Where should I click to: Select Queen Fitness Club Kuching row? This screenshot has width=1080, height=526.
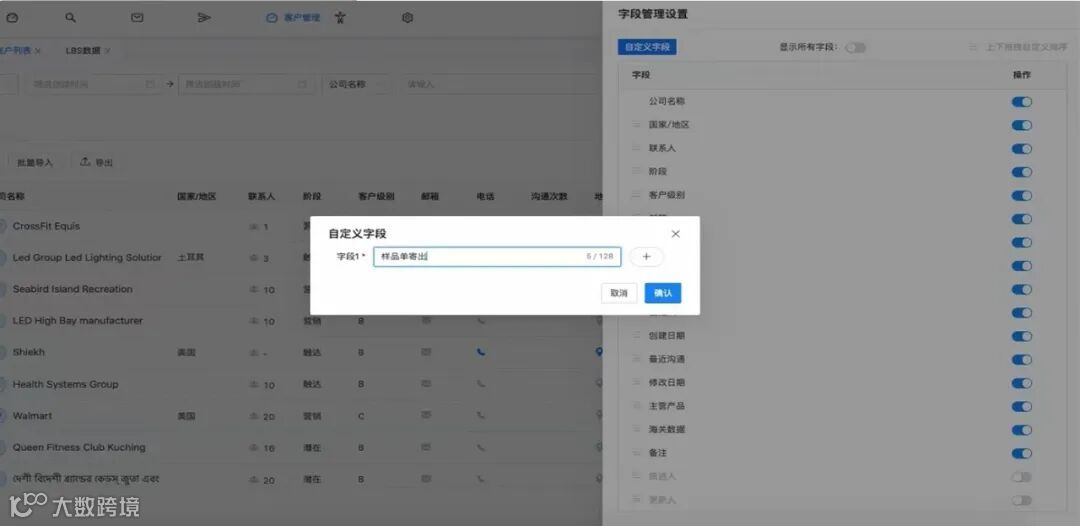pos(79,448)
